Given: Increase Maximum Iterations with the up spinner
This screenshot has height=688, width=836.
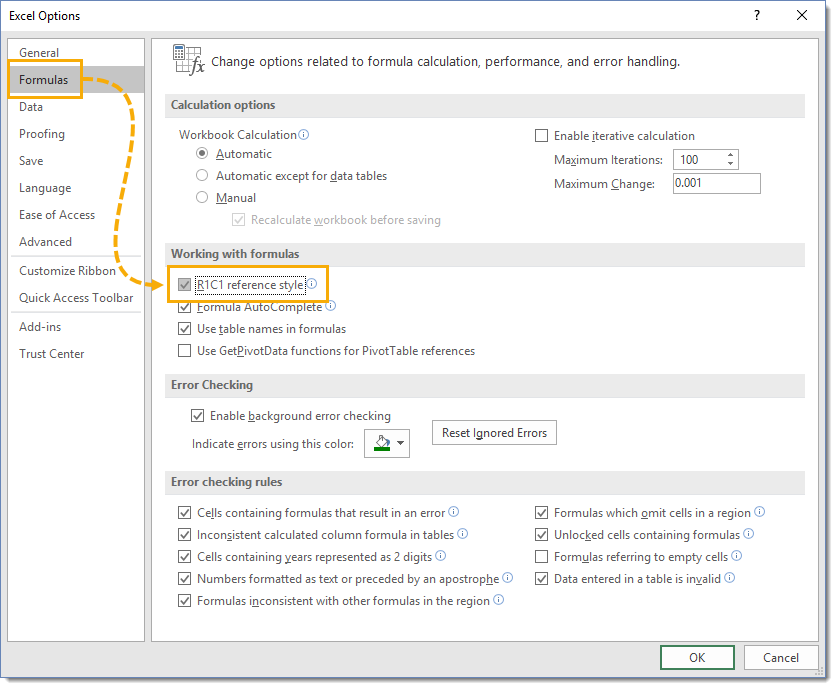Looking at the screenshot, I should (730, 155).
